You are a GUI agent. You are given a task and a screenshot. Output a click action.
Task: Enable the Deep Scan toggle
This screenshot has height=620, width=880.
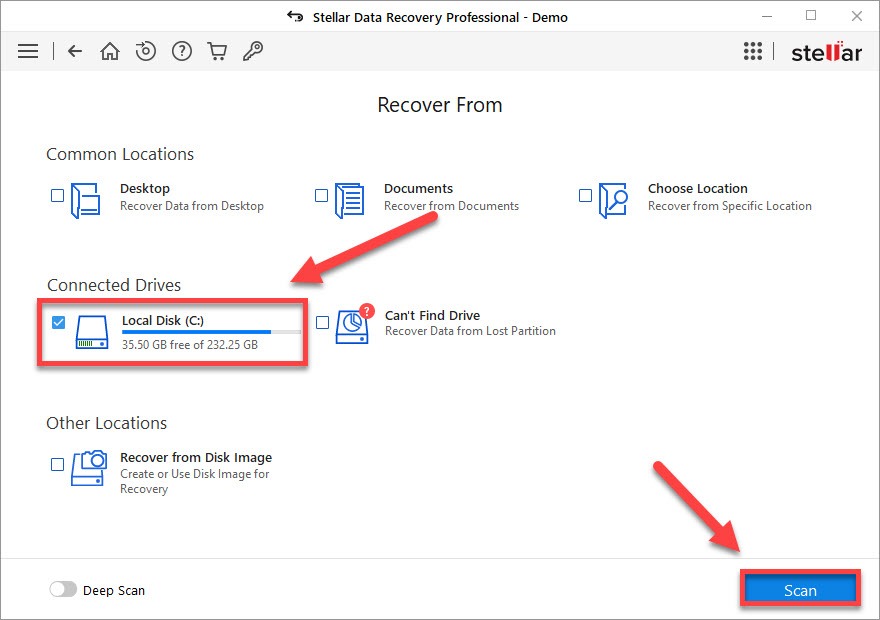pyautogui.click(x=63, y=589)
